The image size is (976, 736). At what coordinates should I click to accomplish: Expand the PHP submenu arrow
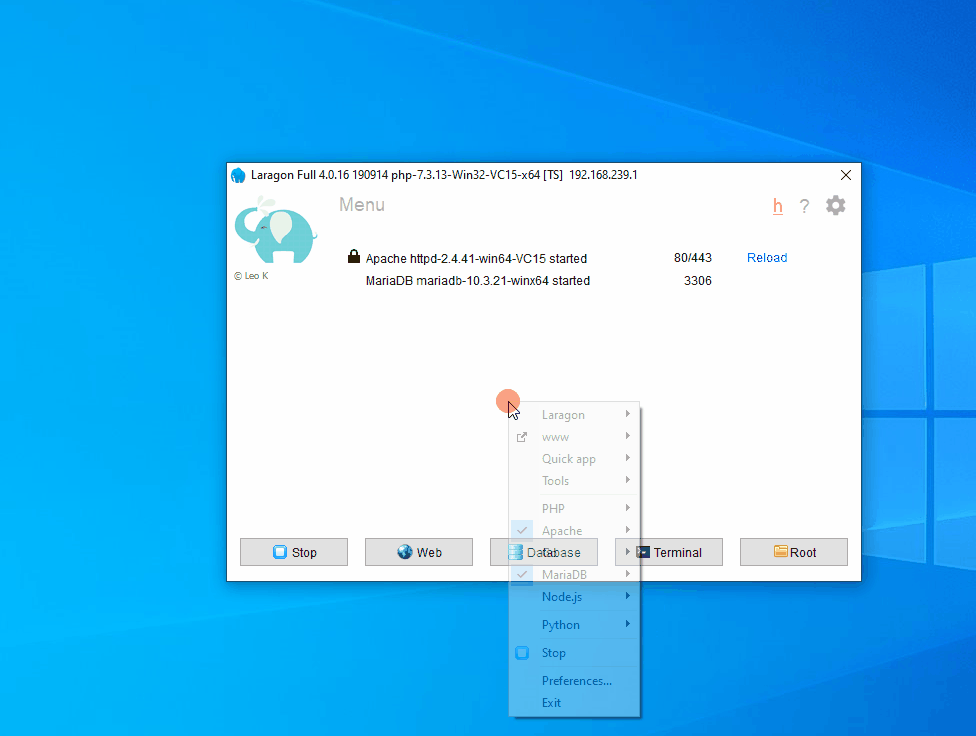[x=627, y=507]
